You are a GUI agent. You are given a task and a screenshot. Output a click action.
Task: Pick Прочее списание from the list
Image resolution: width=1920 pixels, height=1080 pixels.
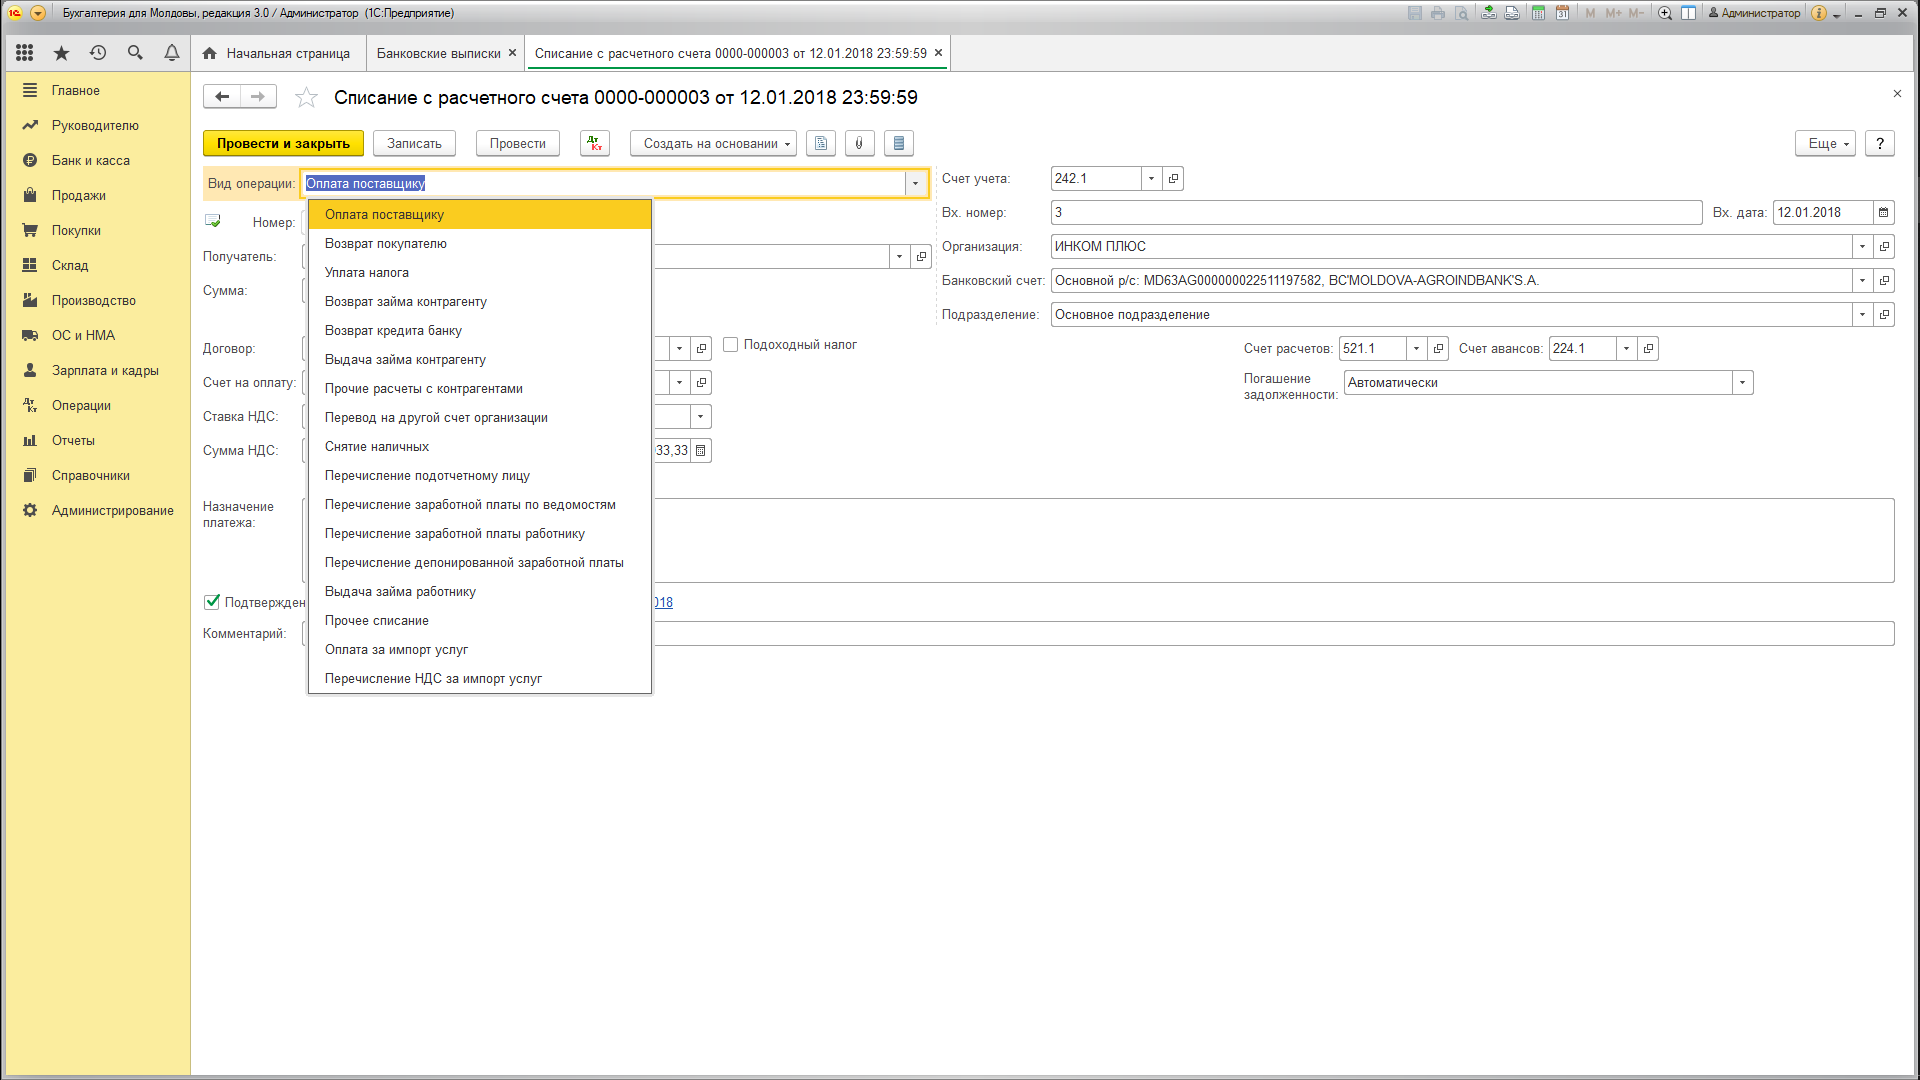pyautogui.click(x=480, y=620)
